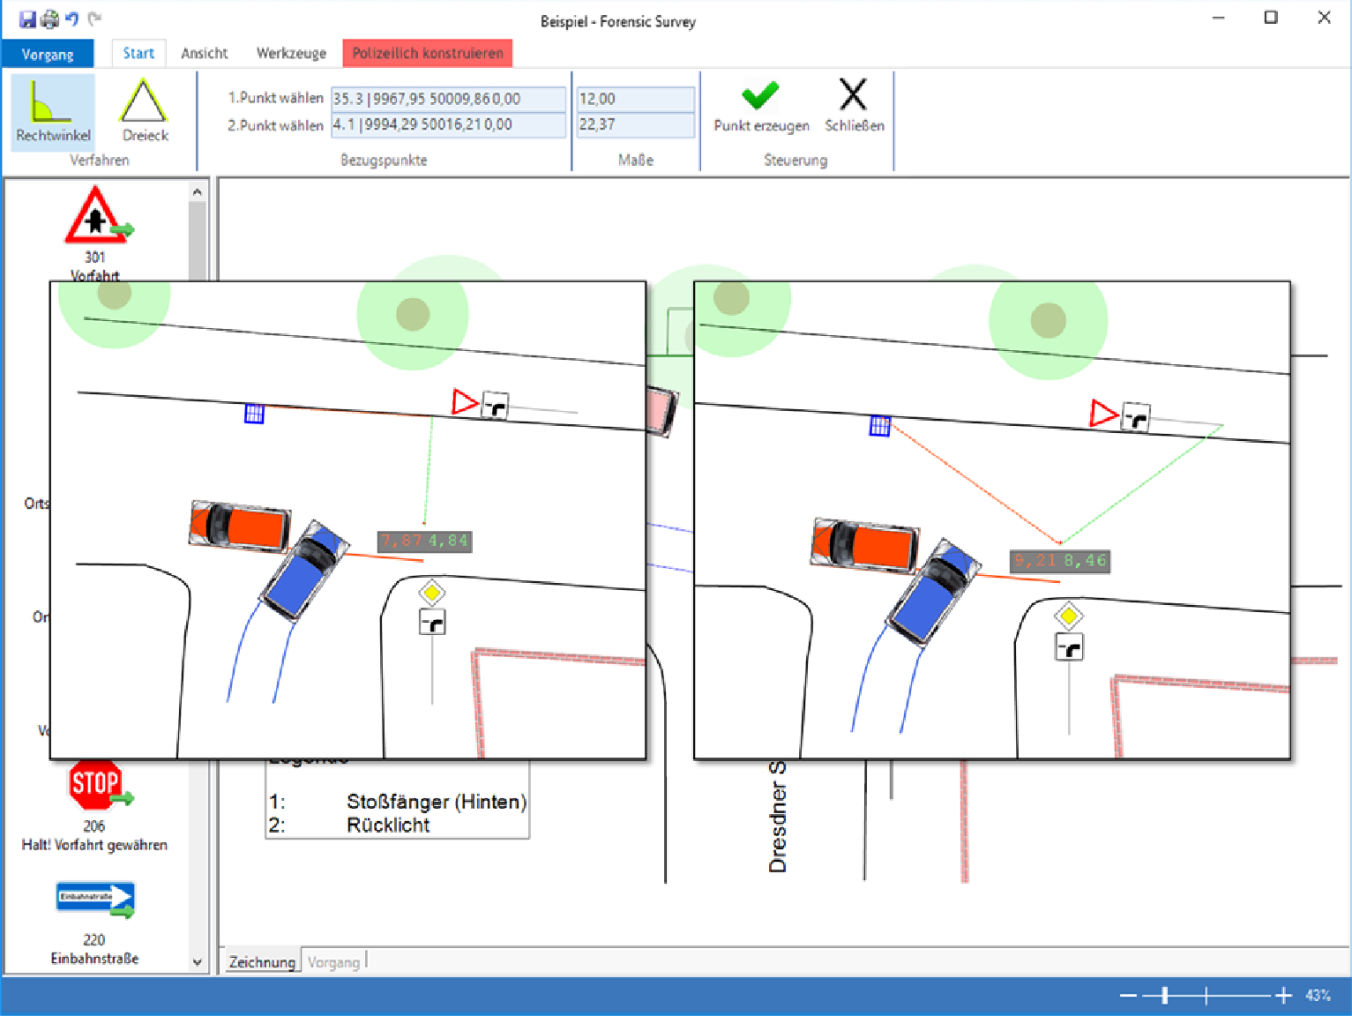Click the green Punkt erzeugen checkmark
The width and height of the screenshot is (1352, 1016).
(760, 97)
